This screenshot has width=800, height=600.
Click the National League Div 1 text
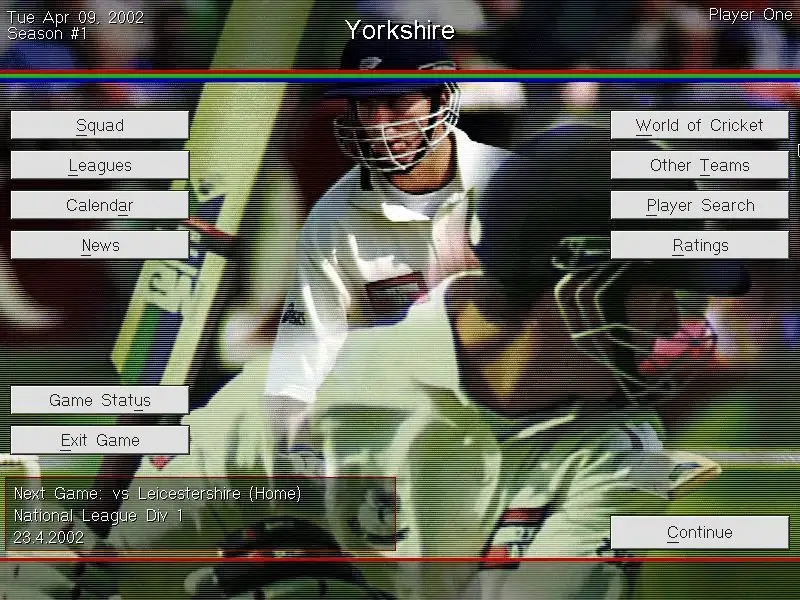click(x=98, y=516)
